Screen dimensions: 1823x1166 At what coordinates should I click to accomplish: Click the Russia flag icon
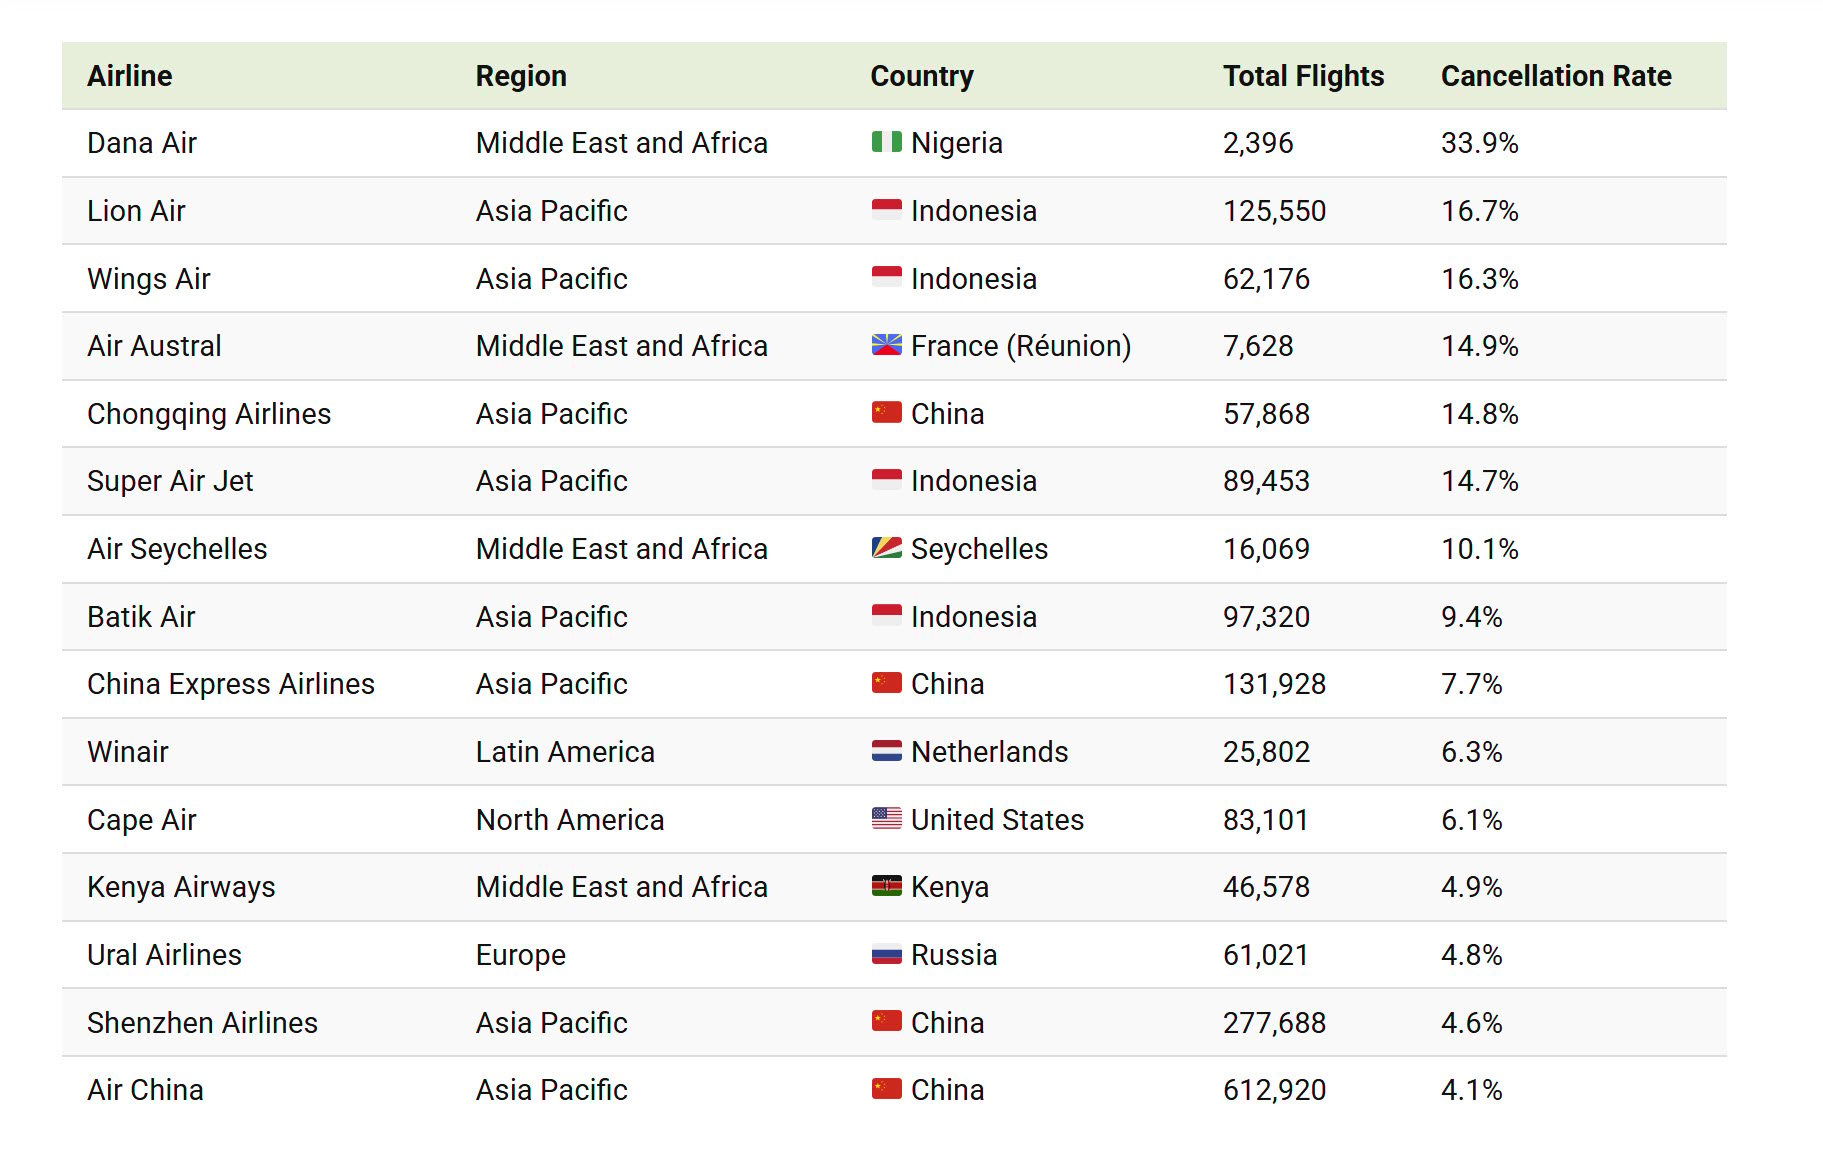pos(886,954)
